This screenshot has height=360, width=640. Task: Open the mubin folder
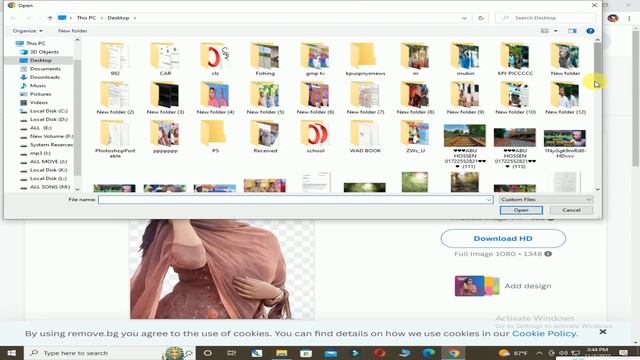click(465, 59)
